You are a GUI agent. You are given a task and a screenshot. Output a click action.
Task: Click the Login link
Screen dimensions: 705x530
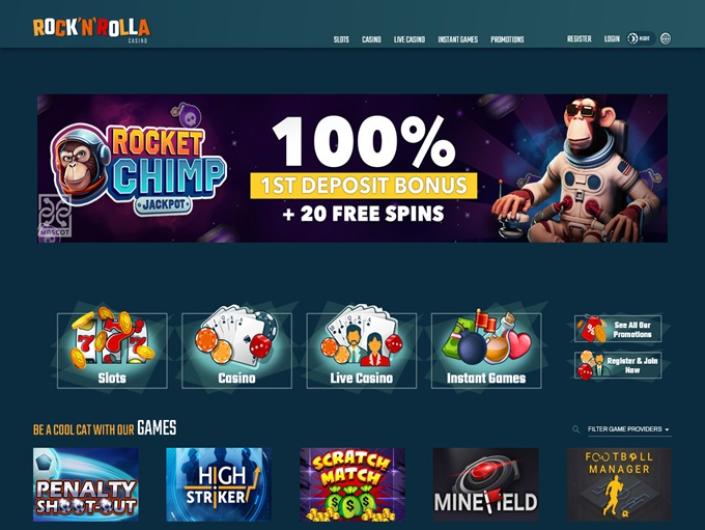tap(612, 39)
